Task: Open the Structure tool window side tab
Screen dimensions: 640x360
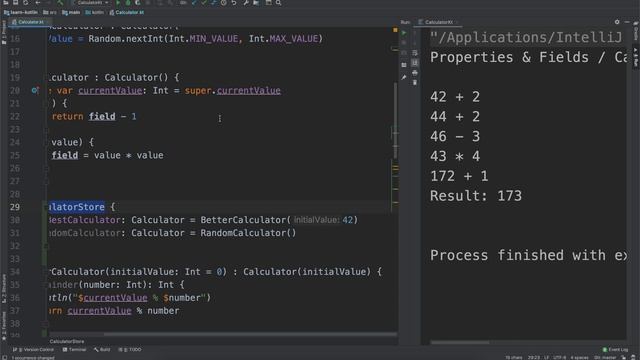Action: point(4,288)
